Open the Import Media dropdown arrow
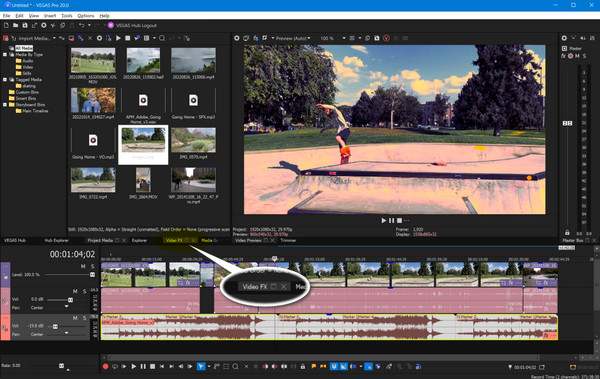This screenshot has height=379, width=600. coord(54,38)
